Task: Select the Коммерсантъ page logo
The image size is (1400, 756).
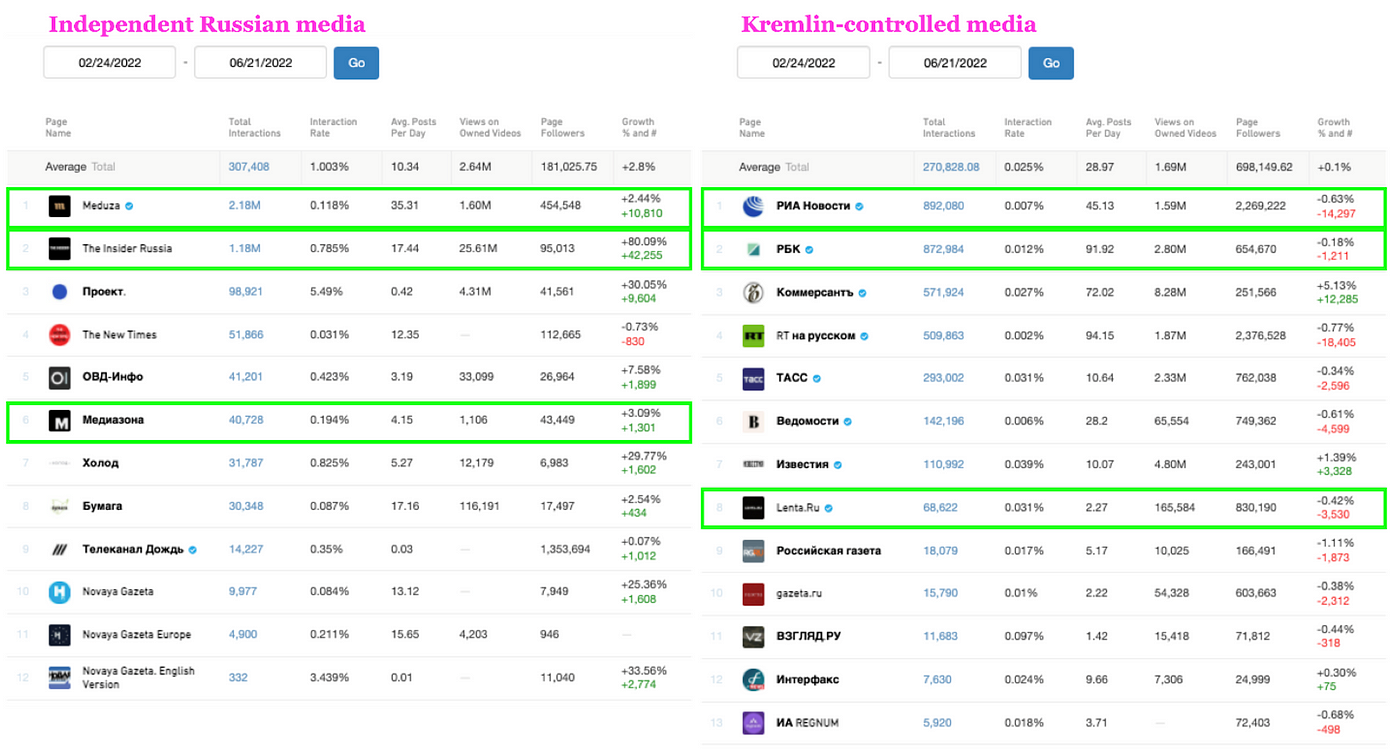Action: tap(754, 293)
